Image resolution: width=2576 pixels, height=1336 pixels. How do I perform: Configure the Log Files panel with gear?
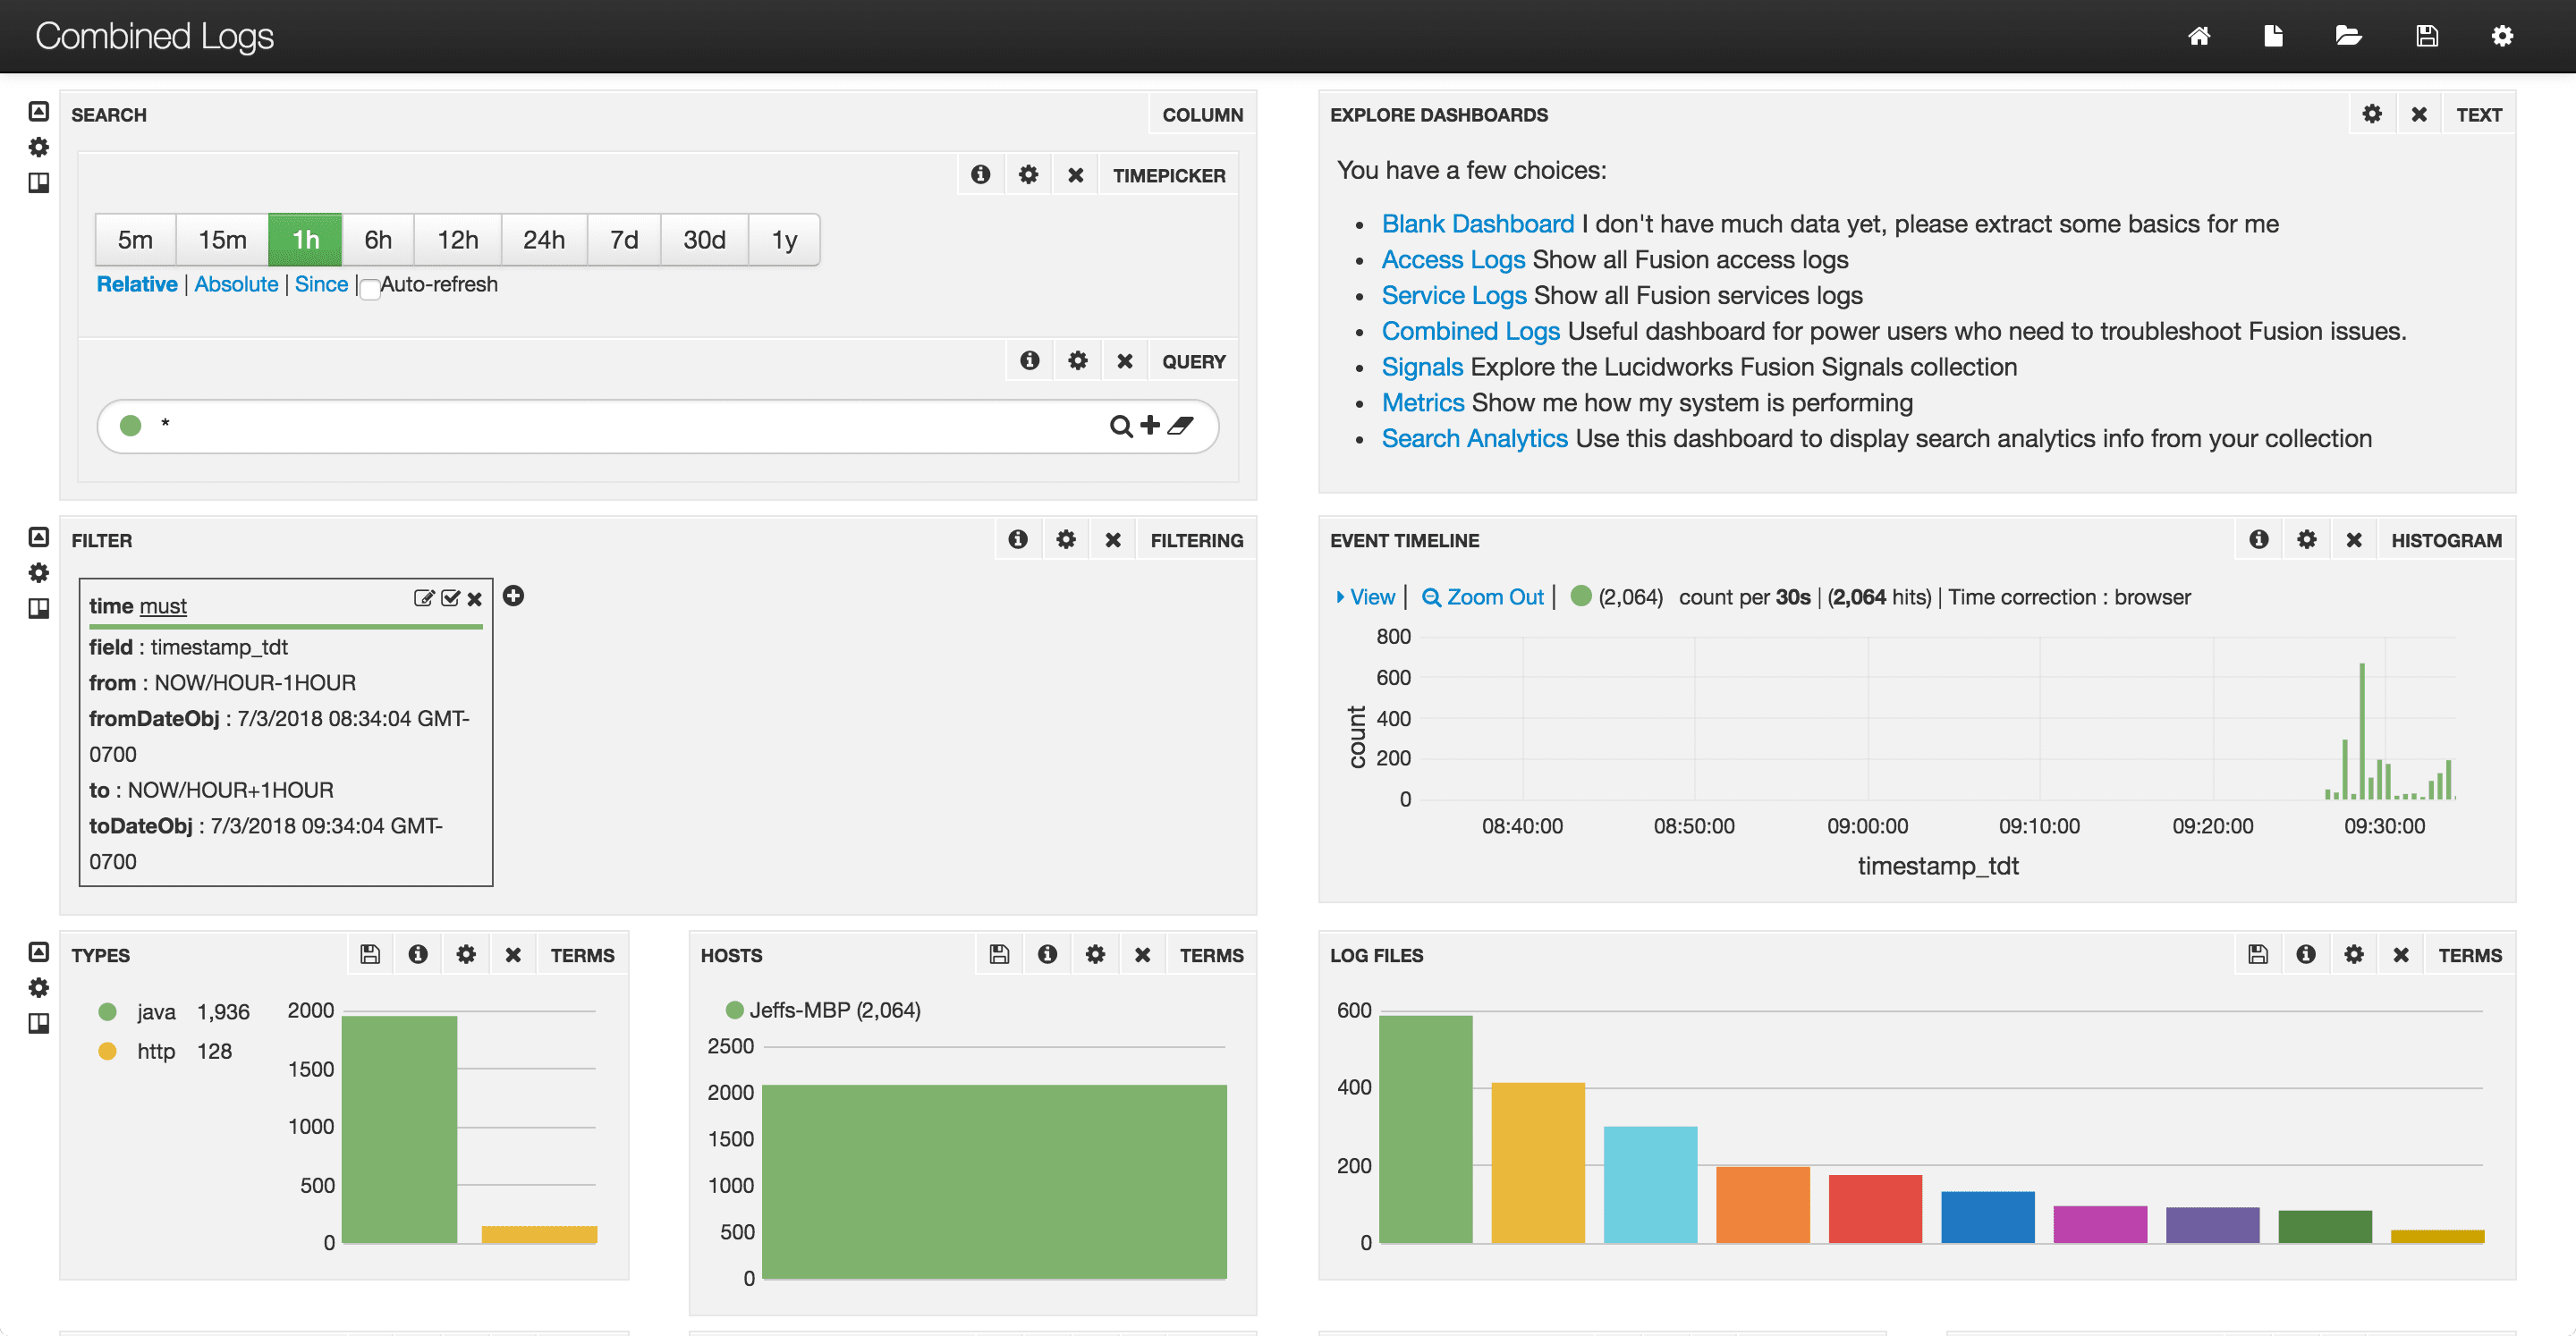point(2354,955)
